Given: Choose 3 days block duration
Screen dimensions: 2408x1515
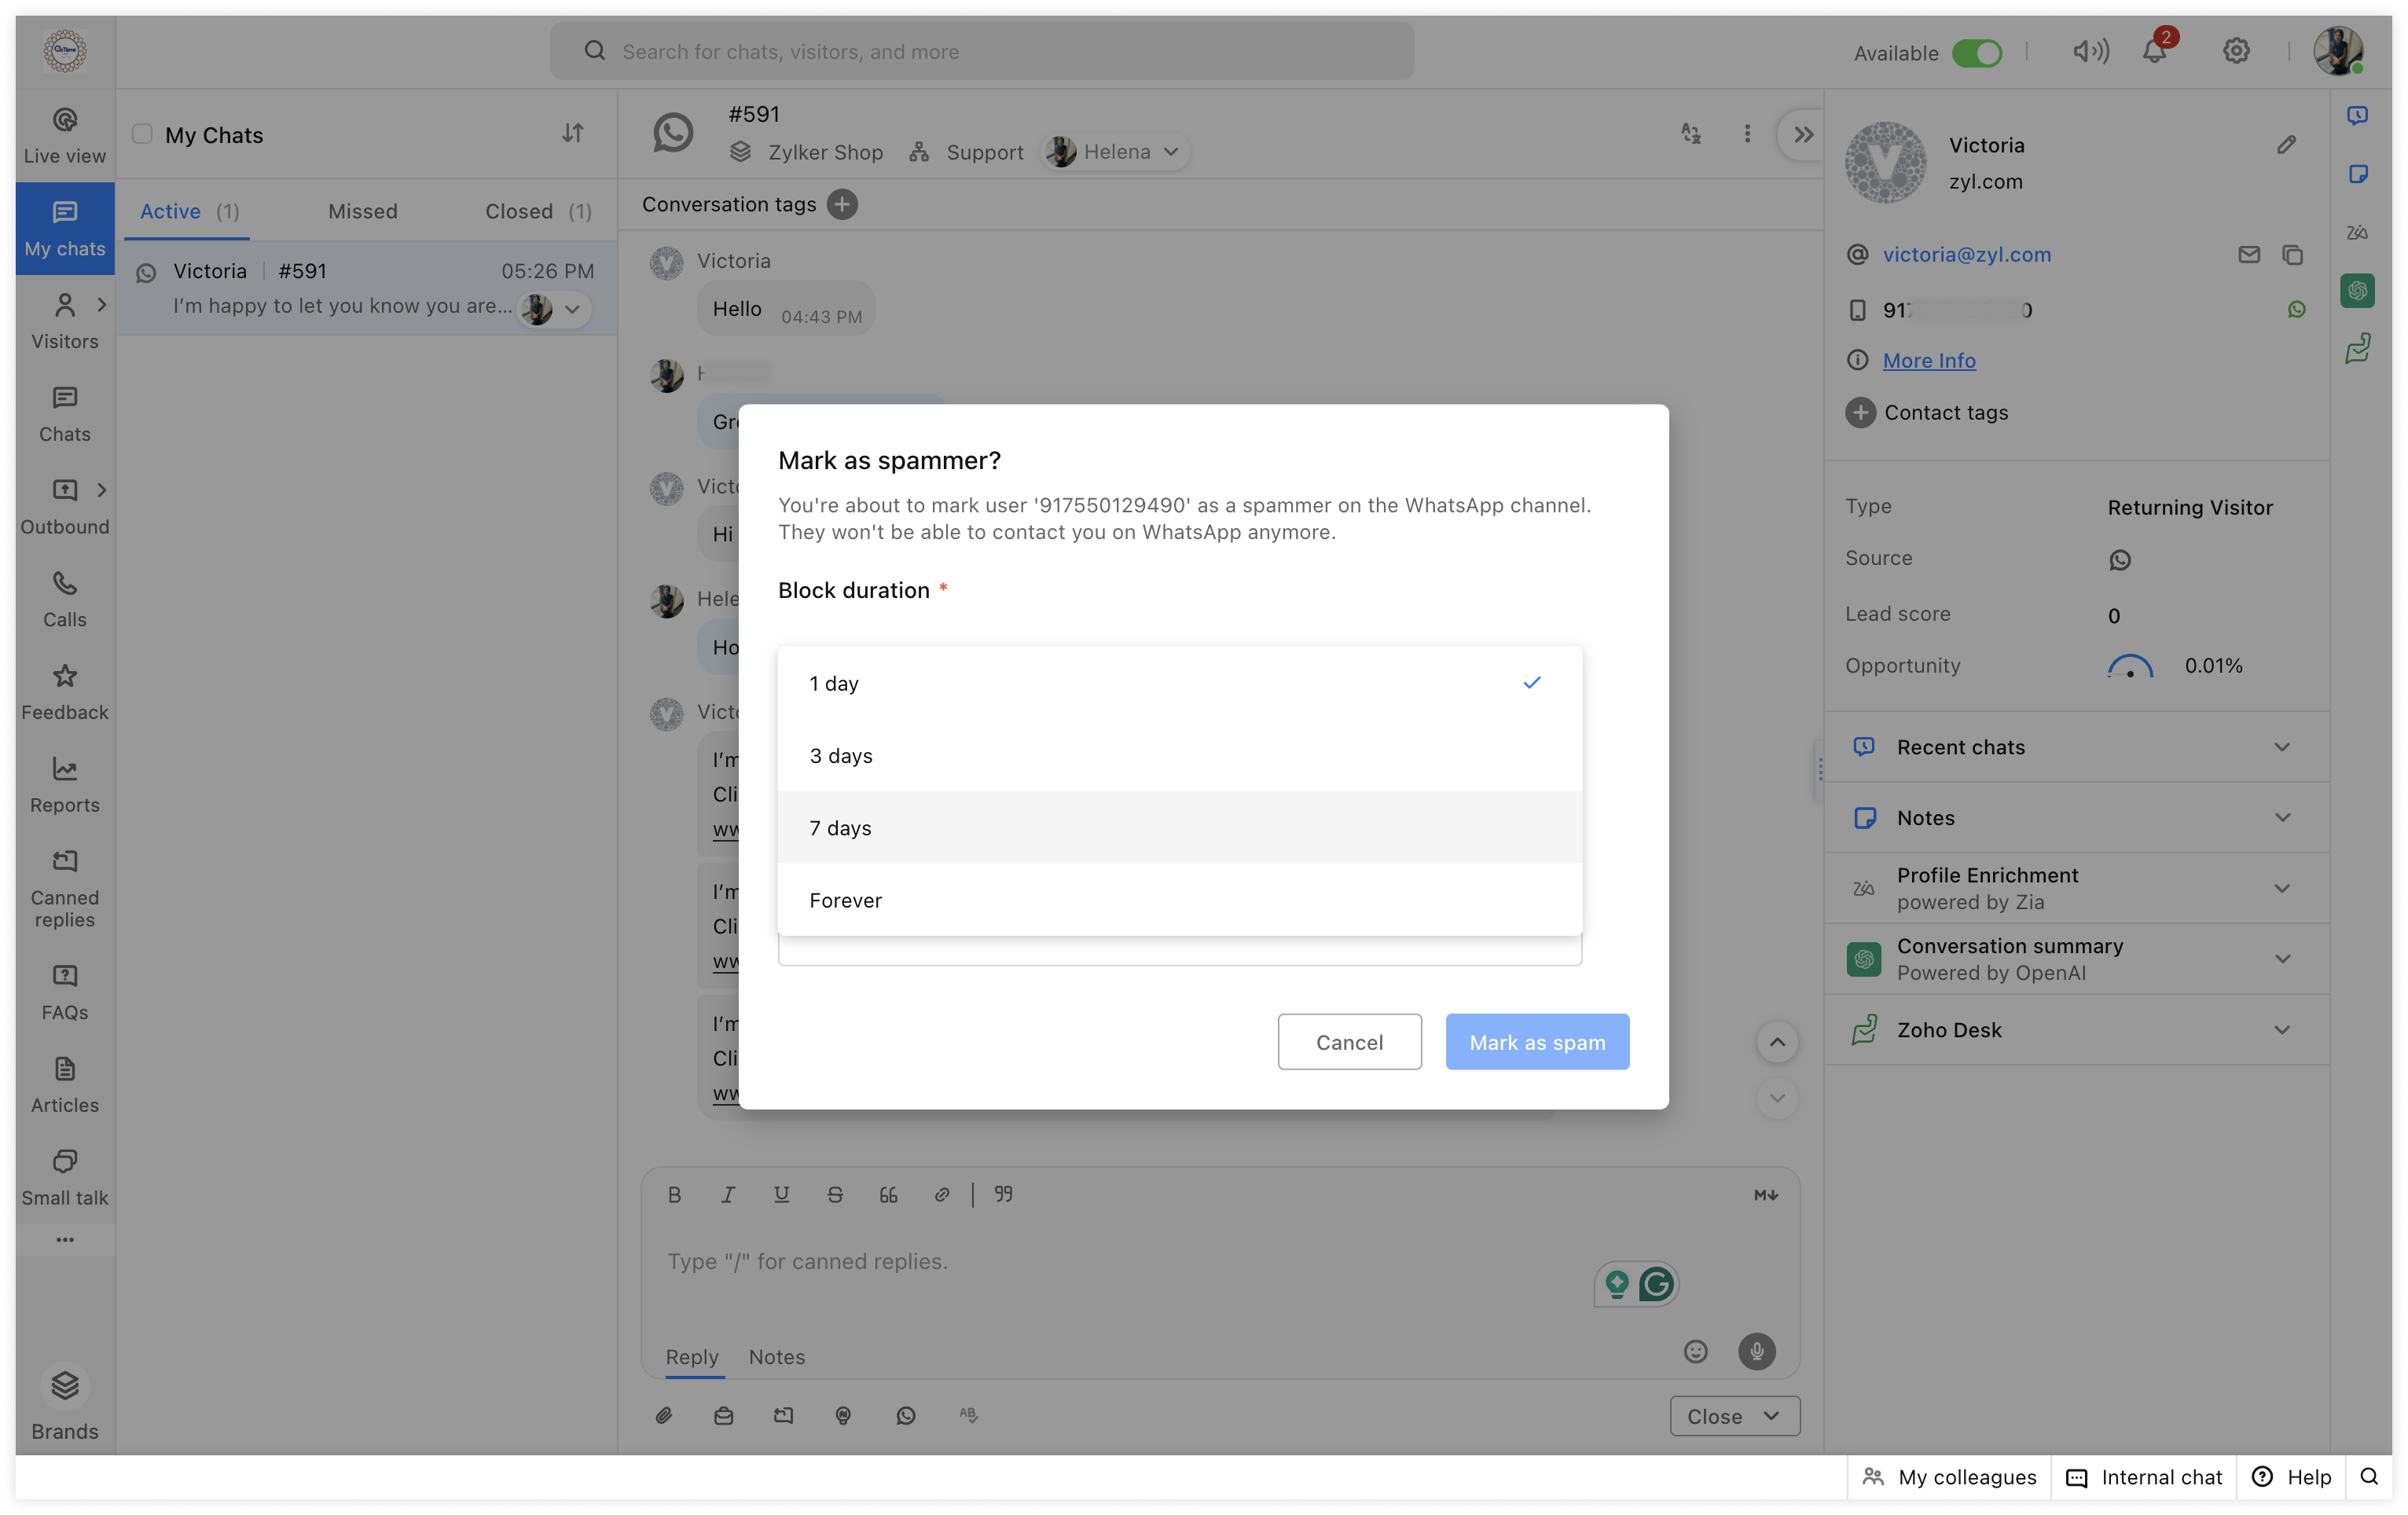Looking at the screenshot, I should pyautogui.click(x=1179, y=755).
